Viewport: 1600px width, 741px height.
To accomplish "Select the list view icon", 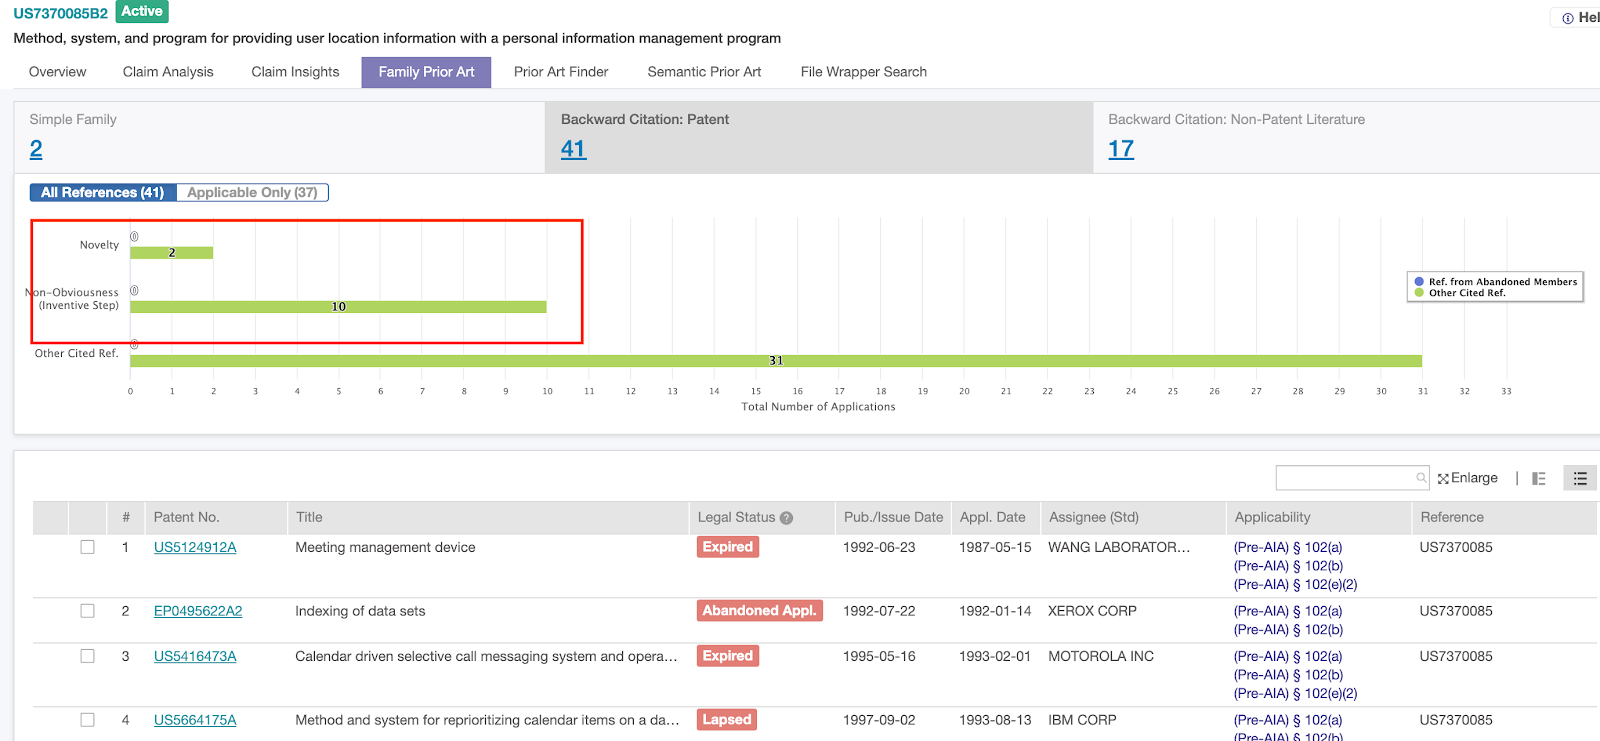I will click(x=1580, y=479).
